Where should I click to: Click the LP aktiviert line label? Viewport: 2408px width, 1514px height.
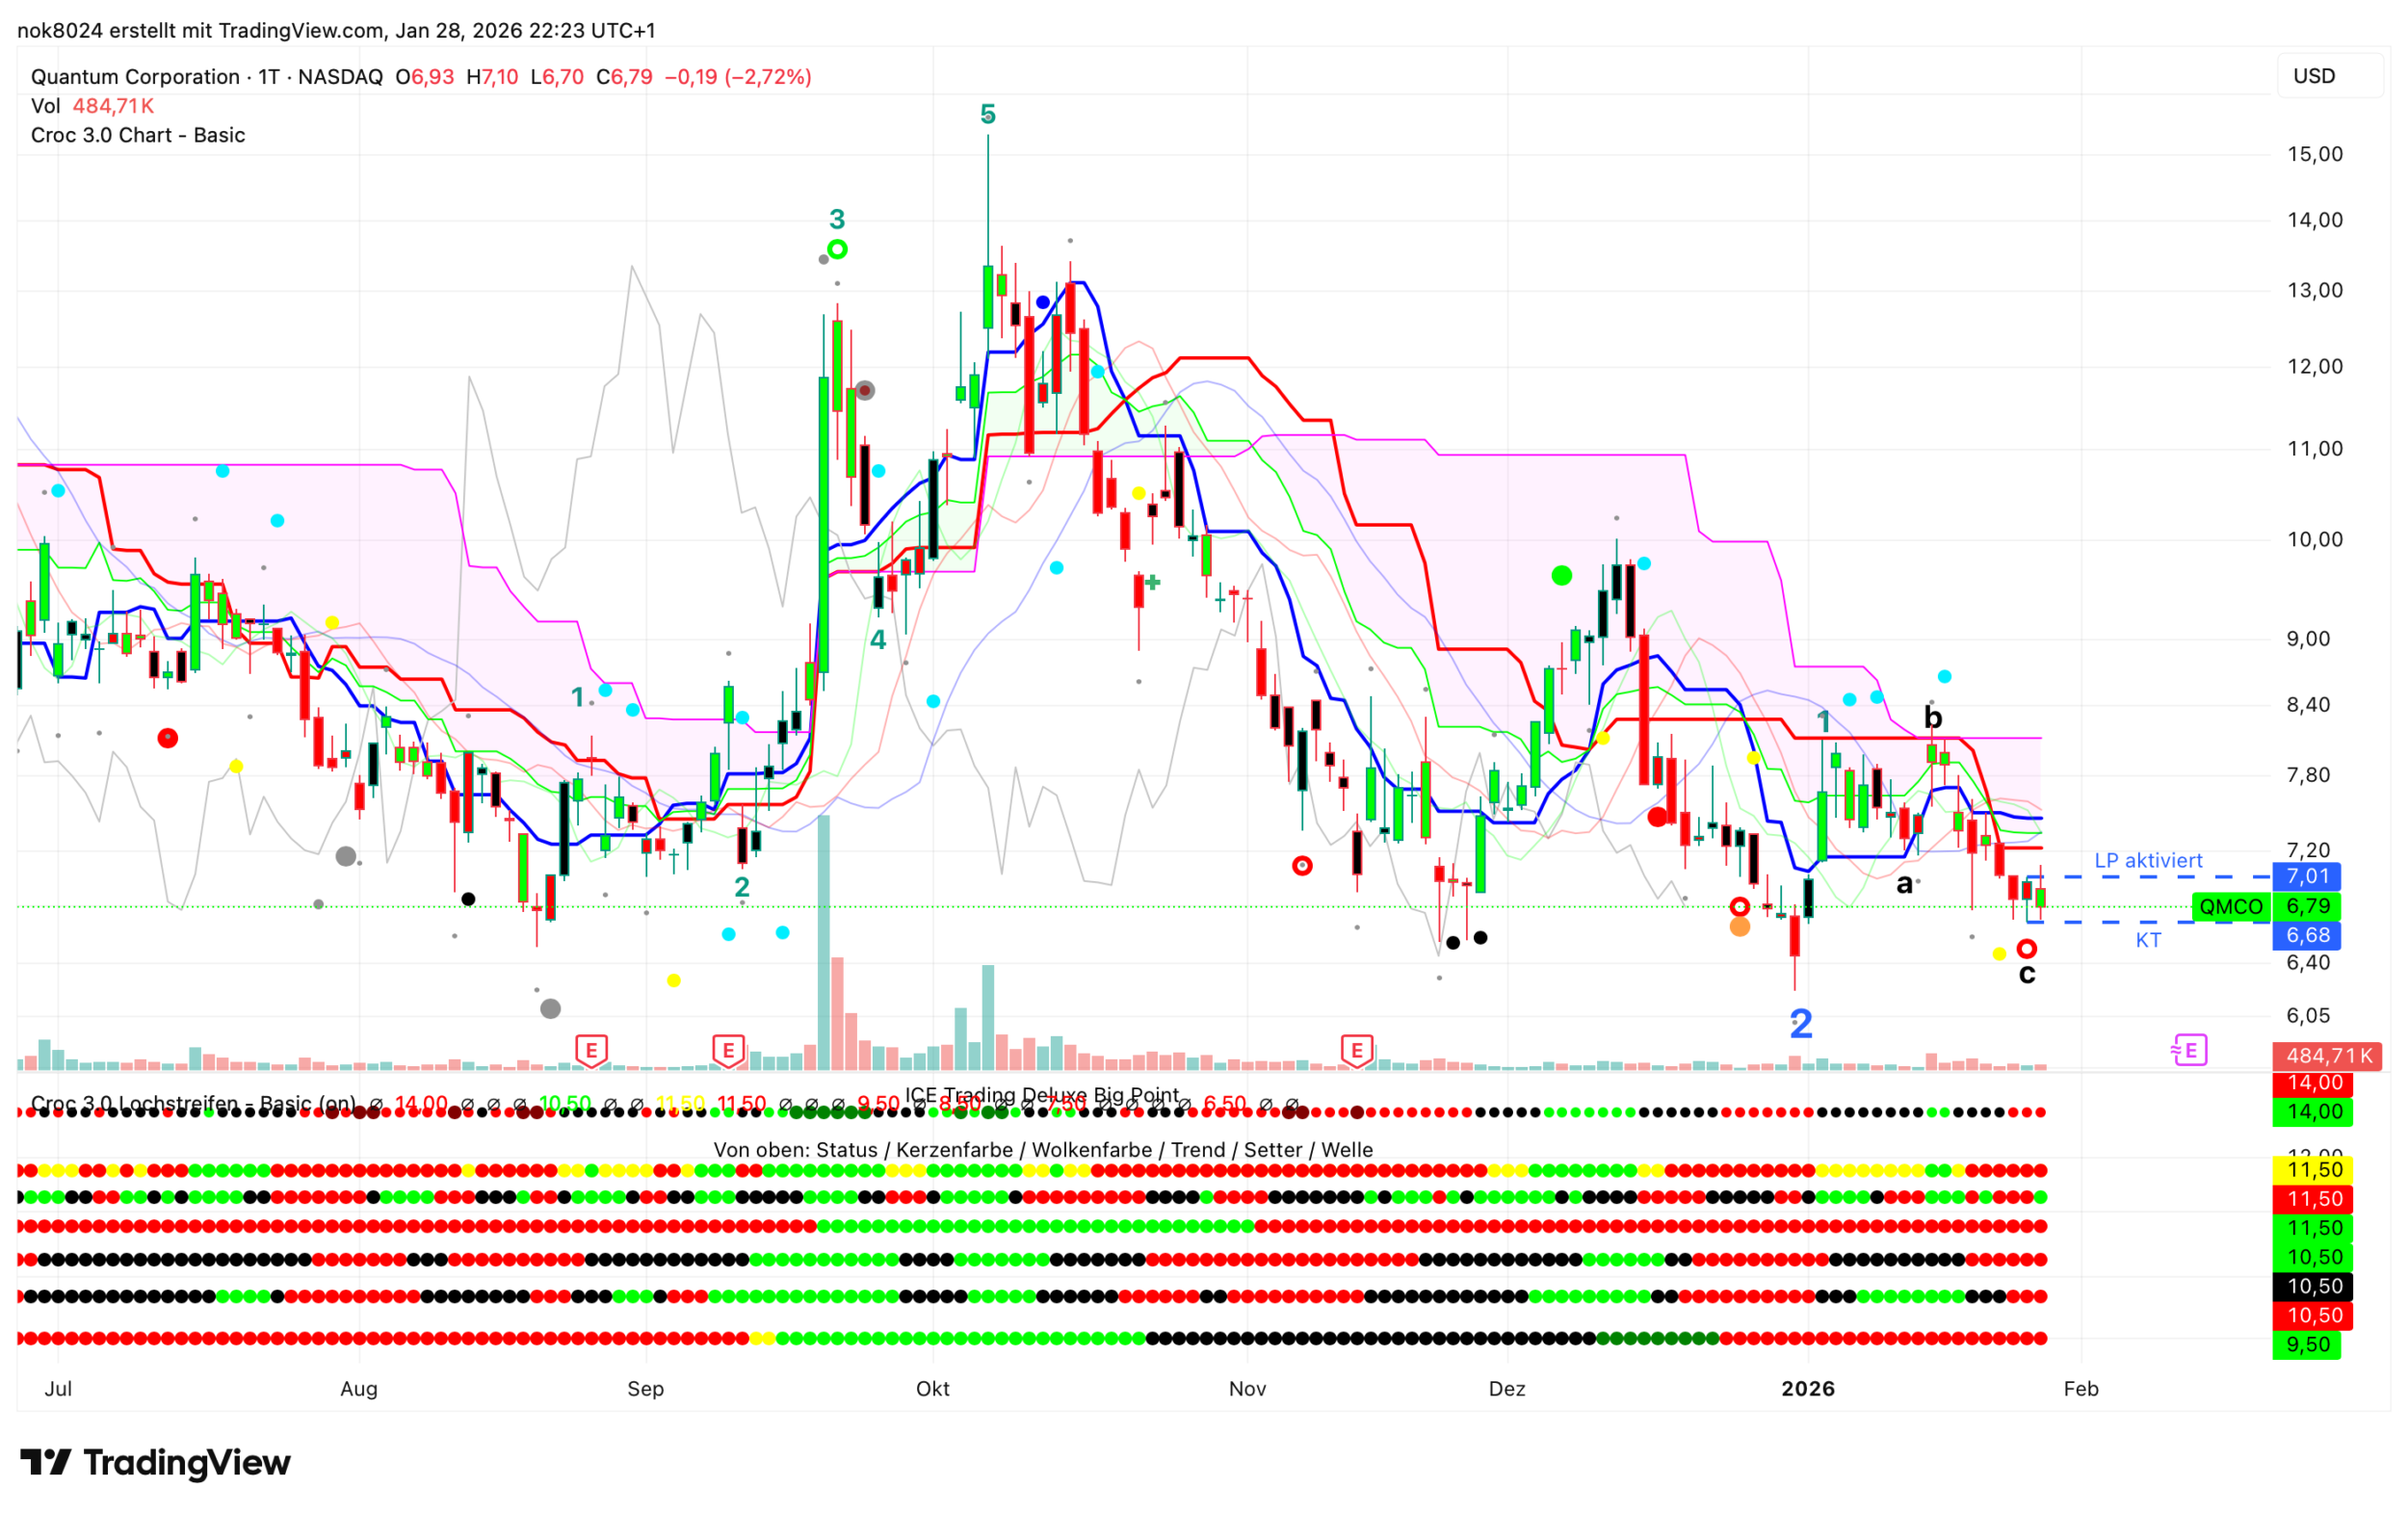click(x=2148, y=861)
